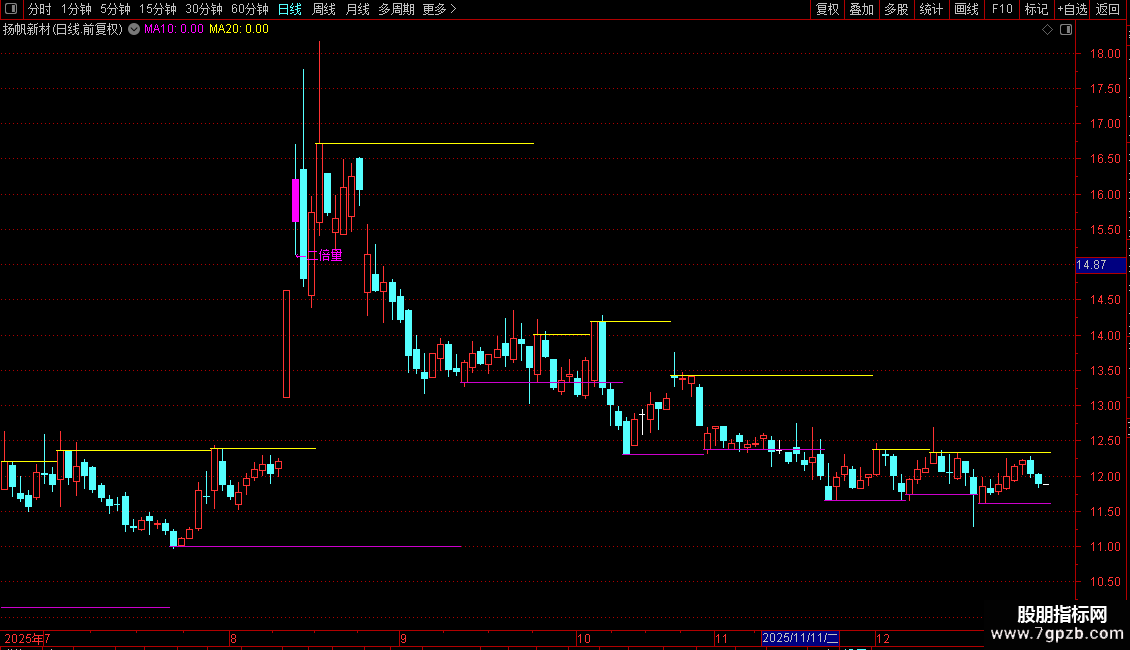Click the 叠加 overlay button
Screen dimensions: 1130x650
click(x=861, y=9)
